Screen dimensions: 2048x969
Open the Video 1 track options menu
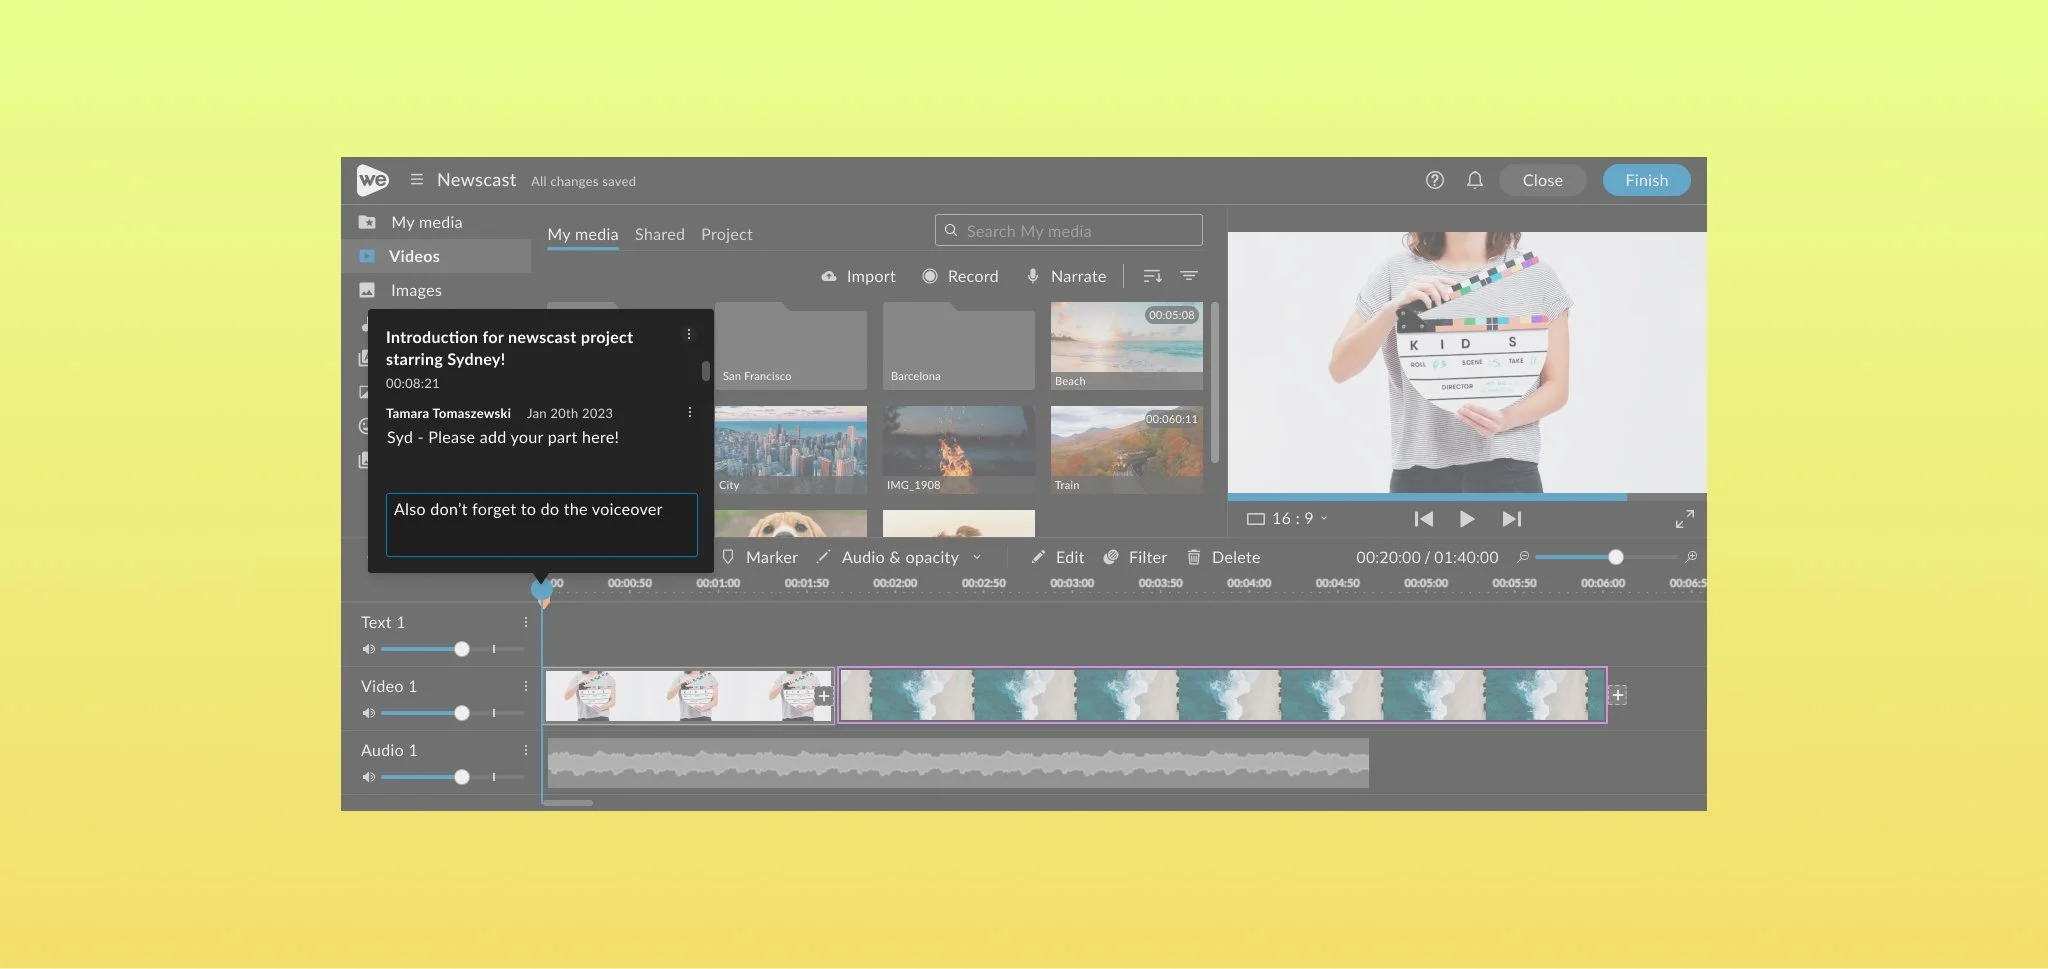(525, 686)
